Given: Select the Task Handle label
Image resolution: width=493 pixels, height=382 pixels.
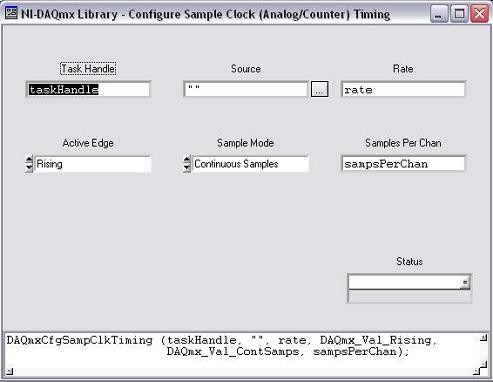Looking at the screenshot, I should tap(88, 69).
